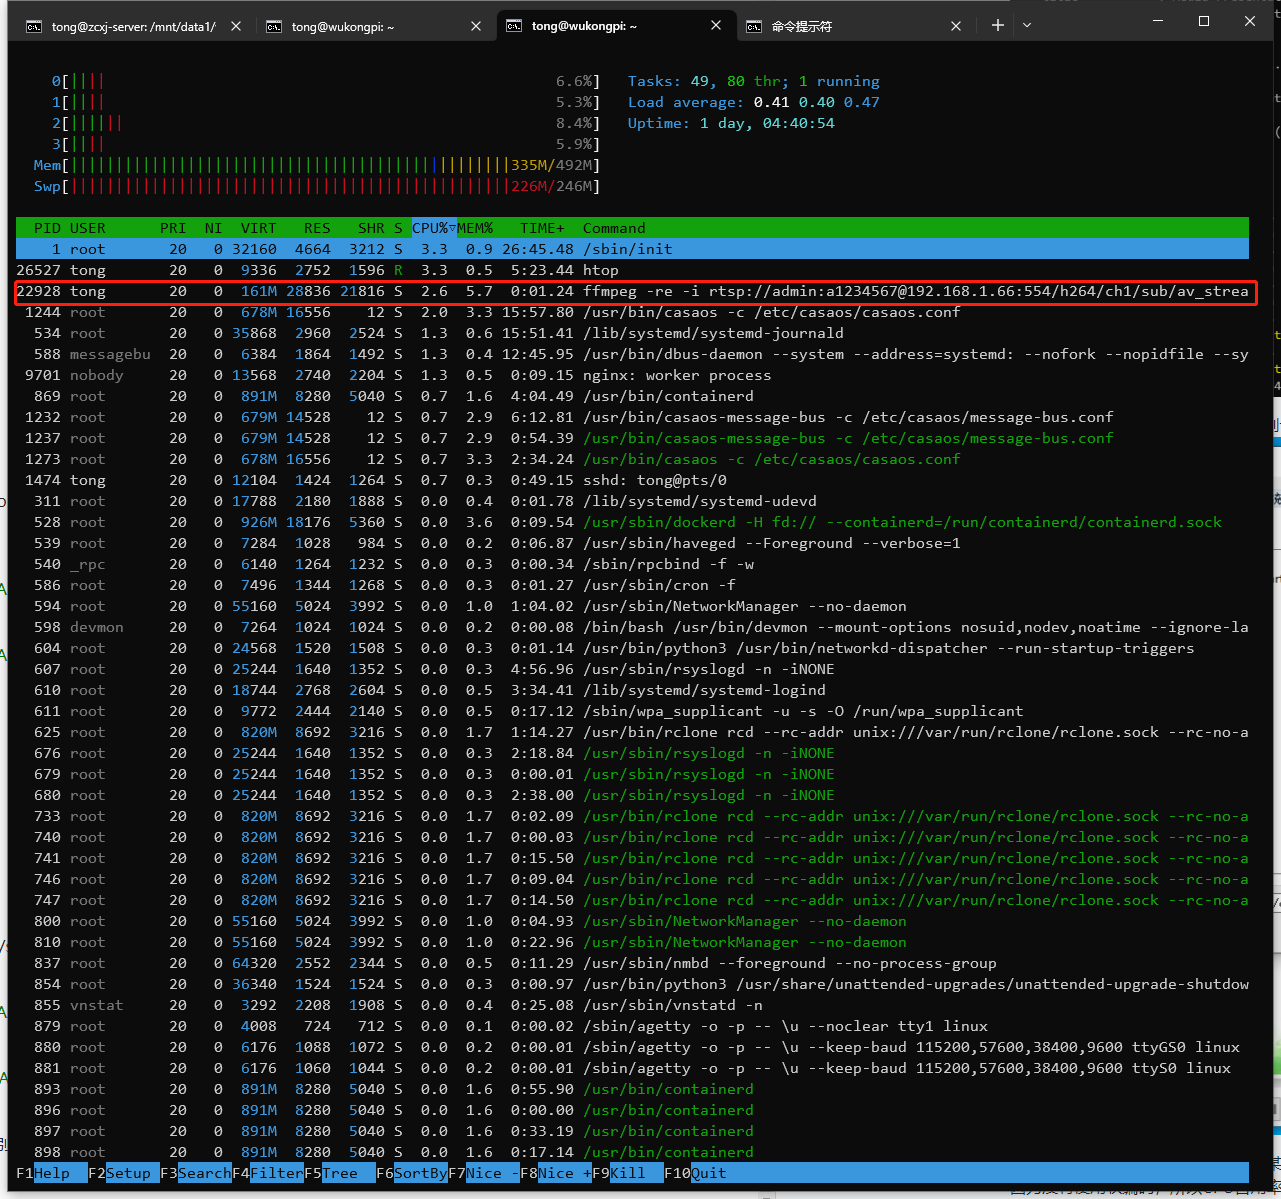
Task: Click the Swp usage meter bar
Action: [317, 186]
